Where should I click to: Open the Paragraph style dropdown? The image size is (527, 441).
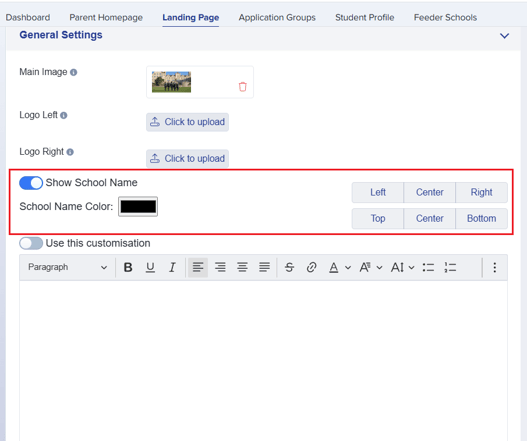68,268
